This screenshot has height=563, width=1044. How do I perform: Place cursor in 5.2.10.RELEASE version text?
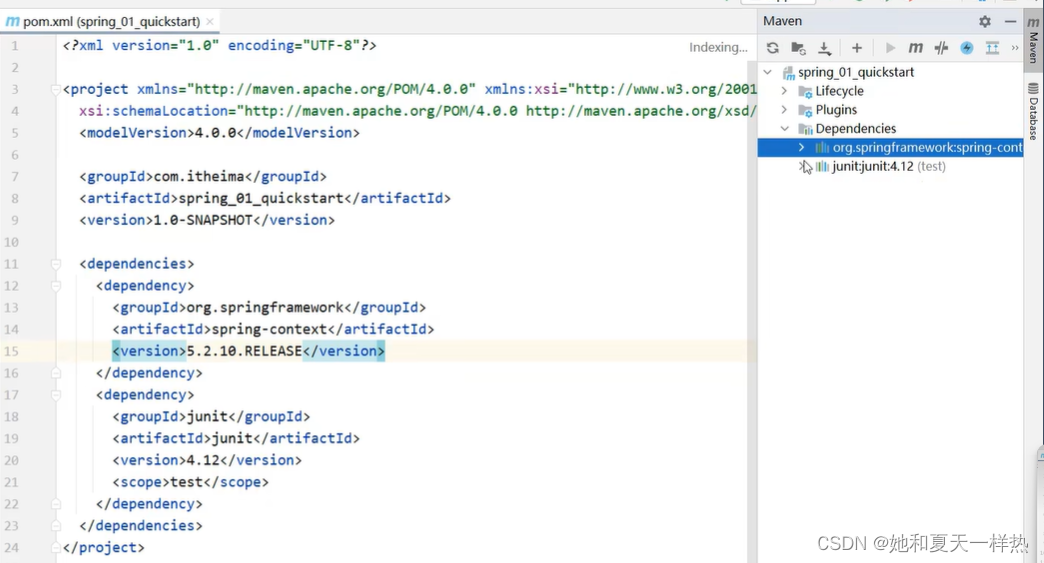click(x=244, y=351)
